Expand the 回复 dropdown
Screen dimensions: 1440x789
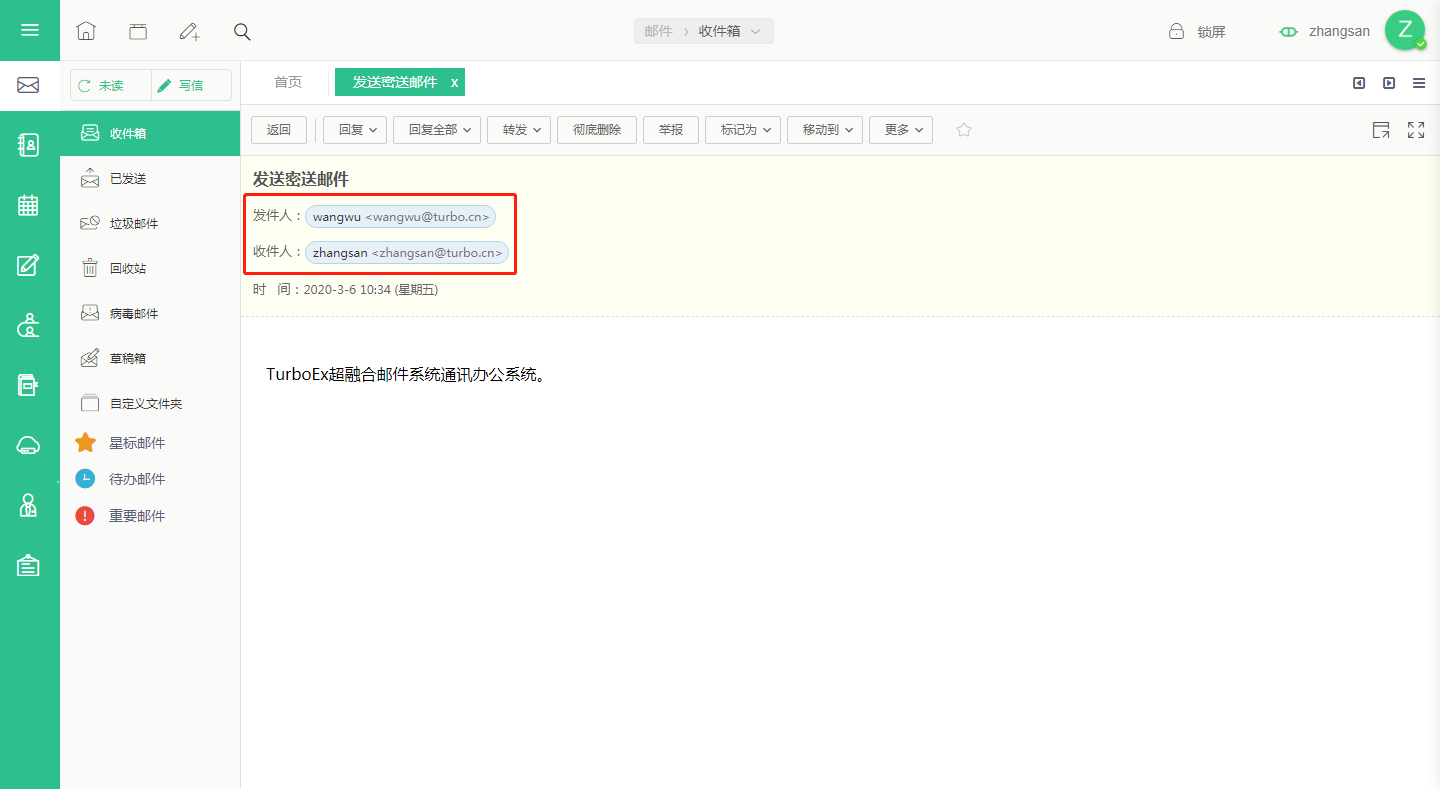(x=355, y=130)
